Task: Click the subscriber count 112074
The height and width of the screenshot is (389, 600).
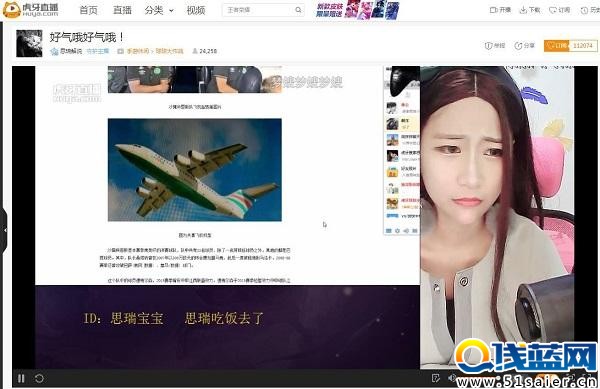Action: coord(583,46)
